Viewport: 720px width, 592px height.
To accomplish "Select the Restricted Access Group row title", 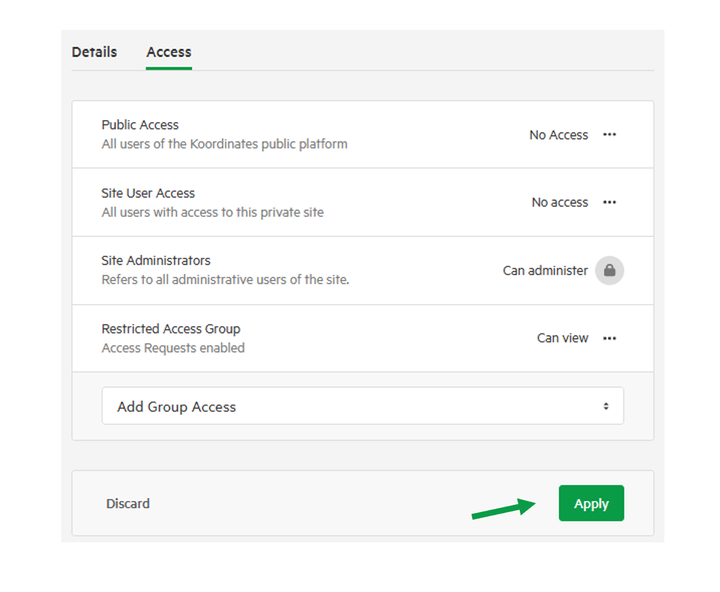I will click(x=171, y=329).
